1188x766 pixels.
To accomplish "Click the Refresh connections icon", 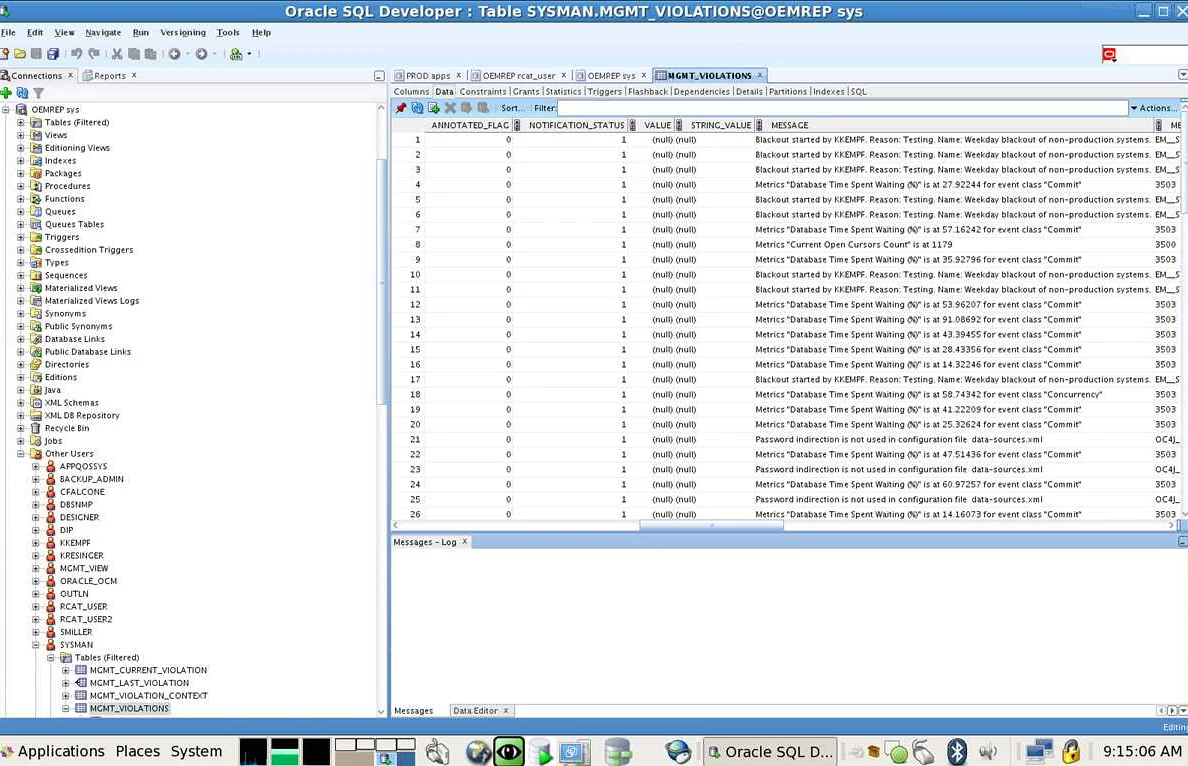I will (22, 93).
